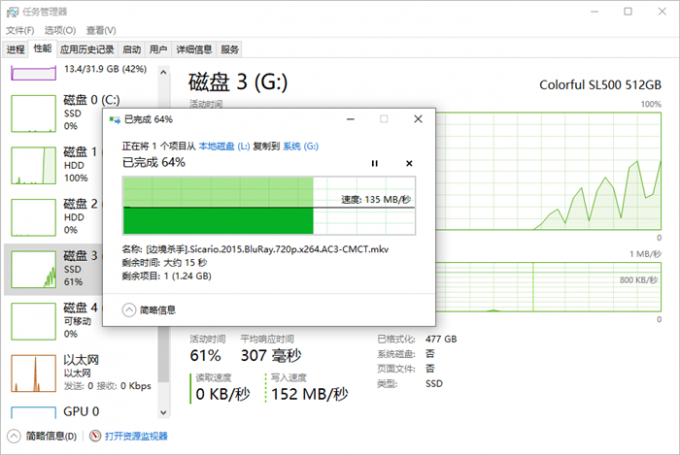This screenshot has width=680, height=455.
Task: Collapse Task Manager via 简略信息(D) chevron
Action: (14, 436)
